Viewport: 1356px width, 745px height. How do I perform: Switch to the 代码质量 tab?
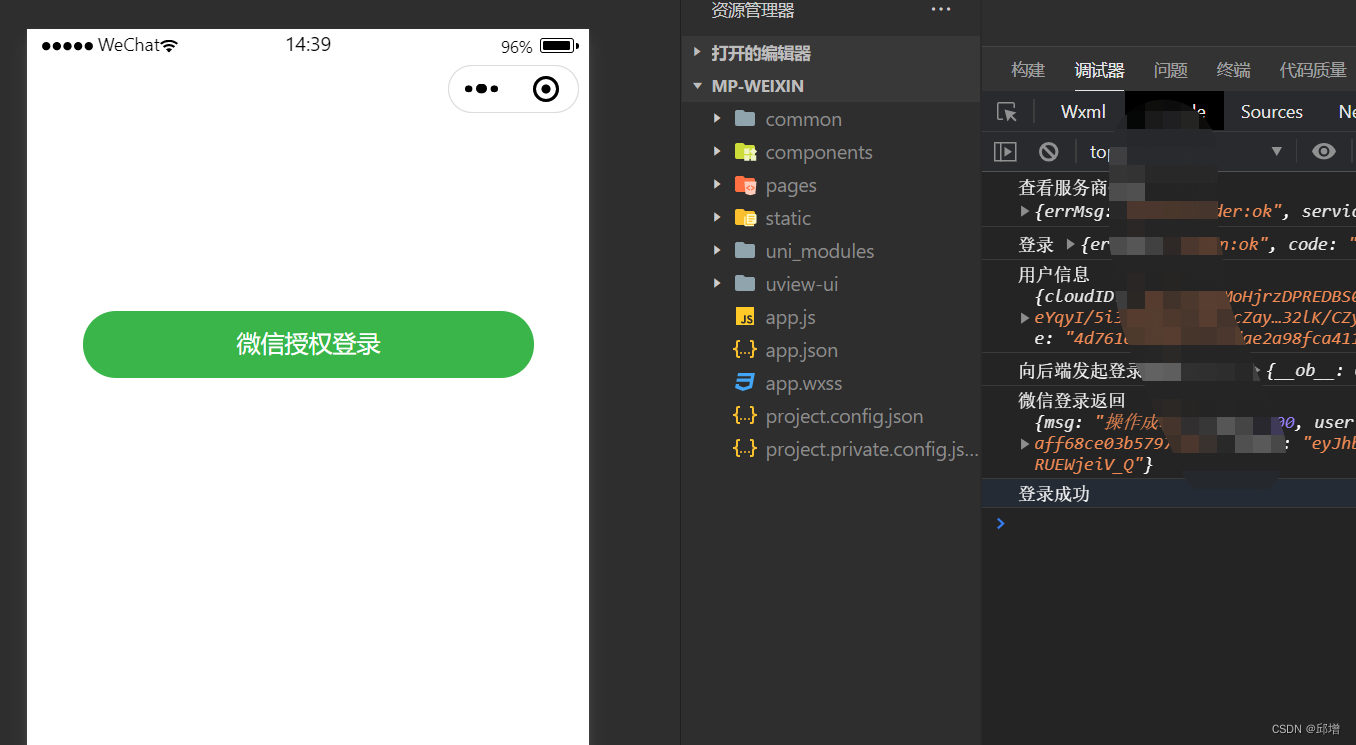(1313, 70)
